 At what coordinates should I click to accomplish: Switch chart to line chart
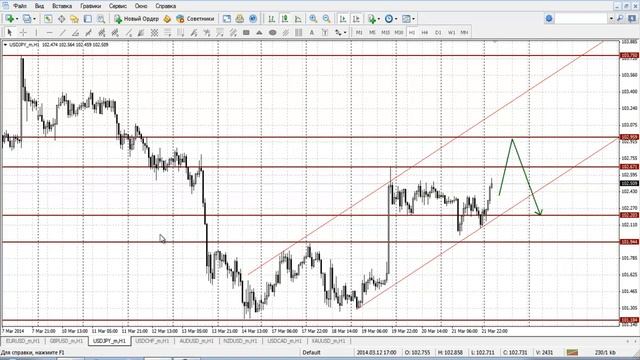click(298, 19)
